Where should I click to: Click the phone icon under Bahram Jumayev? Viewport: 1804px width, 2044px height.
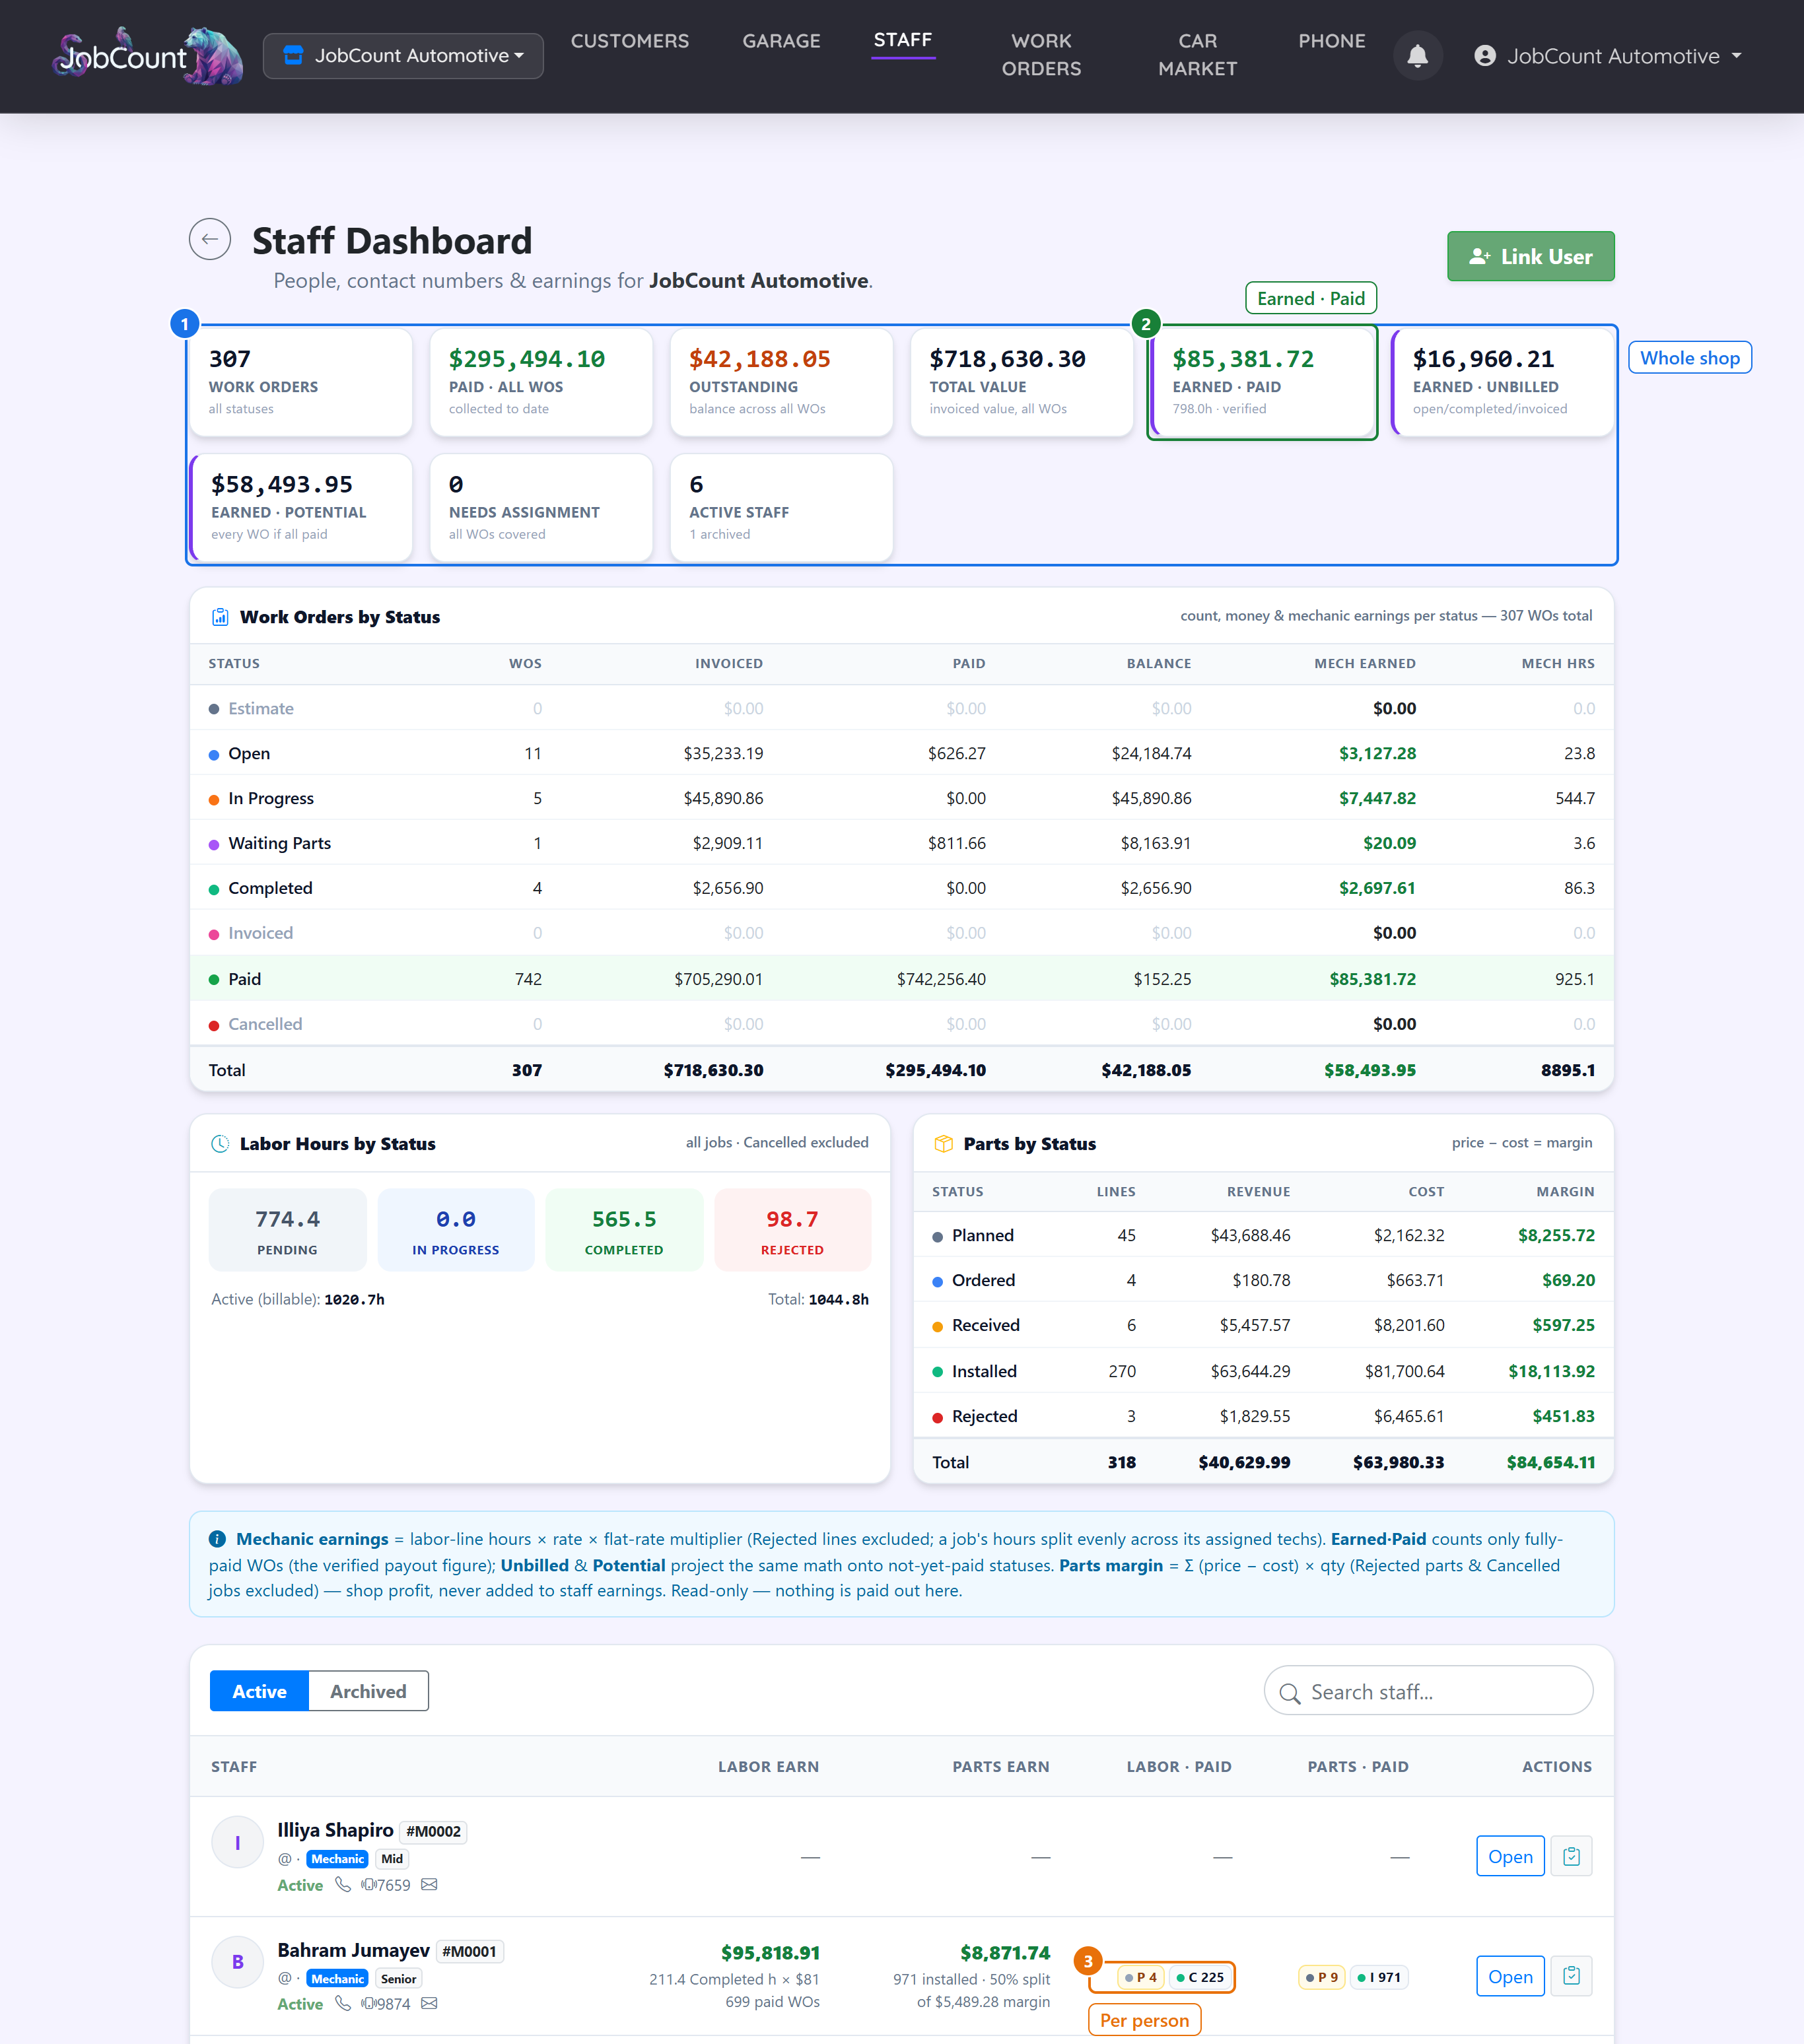pos(343,2003)
